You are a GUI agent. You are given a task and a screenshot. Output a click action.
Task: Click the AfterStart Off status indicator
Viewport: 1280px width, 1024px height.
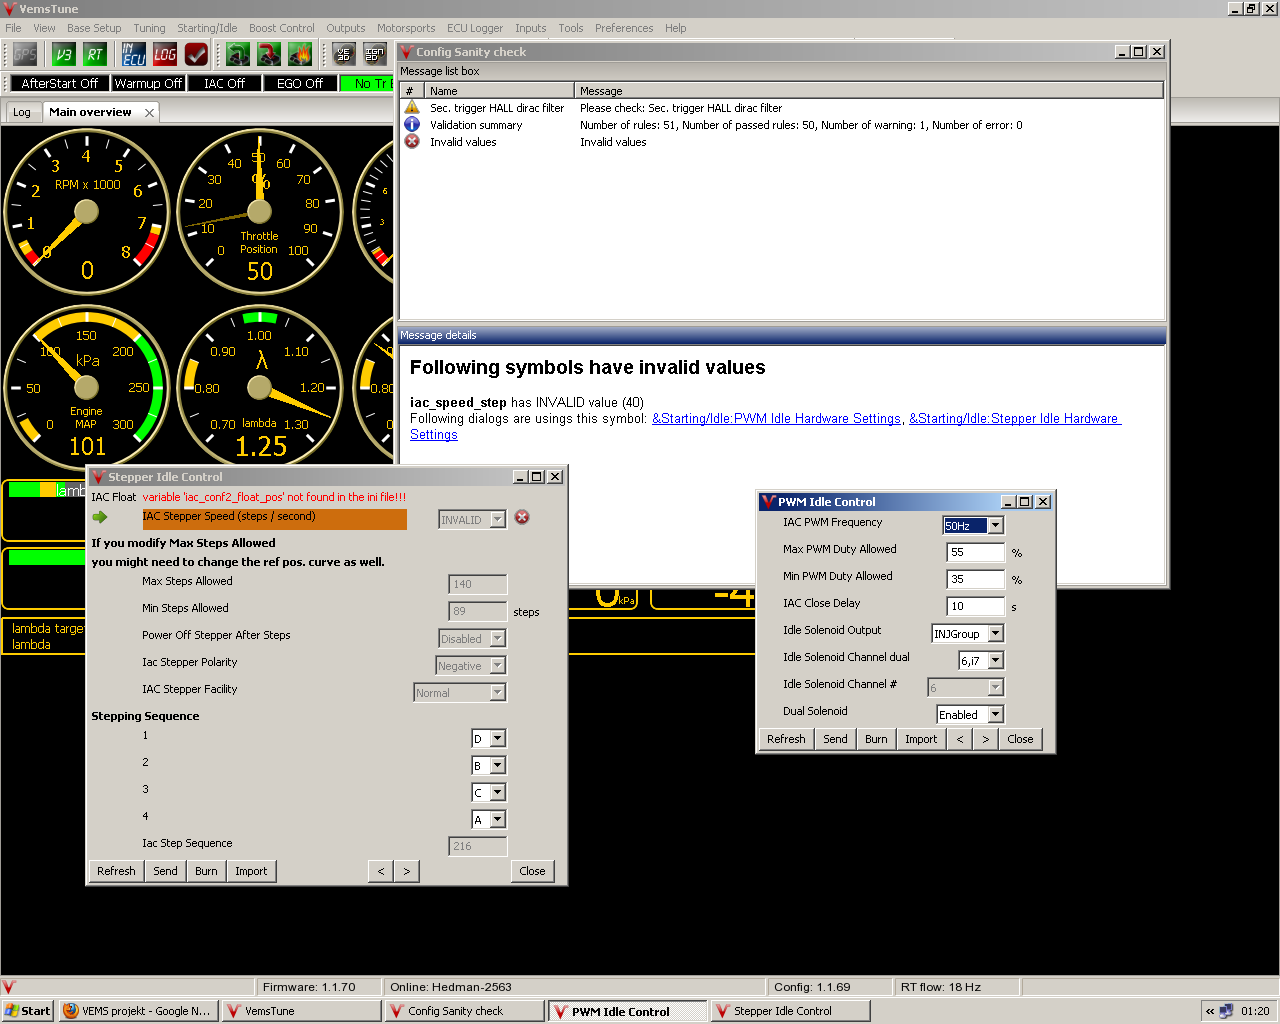60,83
